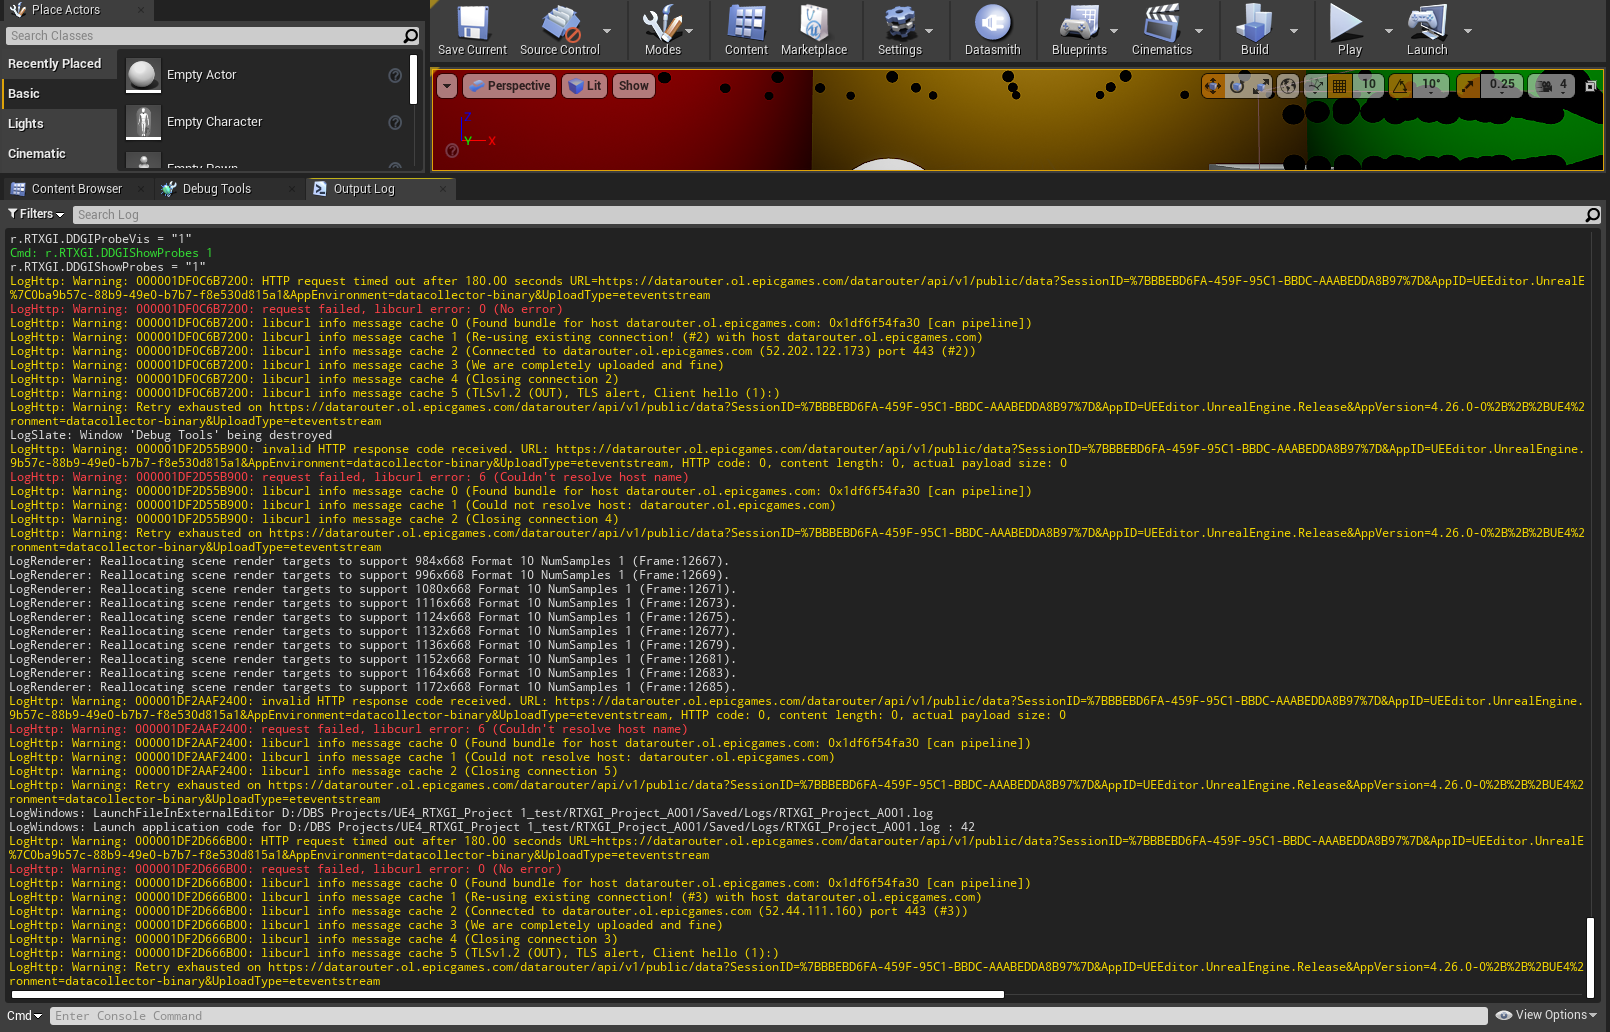This screenshot has height=1032, width=1610.
Task: Open the Show flags menu
Action: [x=633, y=86]
